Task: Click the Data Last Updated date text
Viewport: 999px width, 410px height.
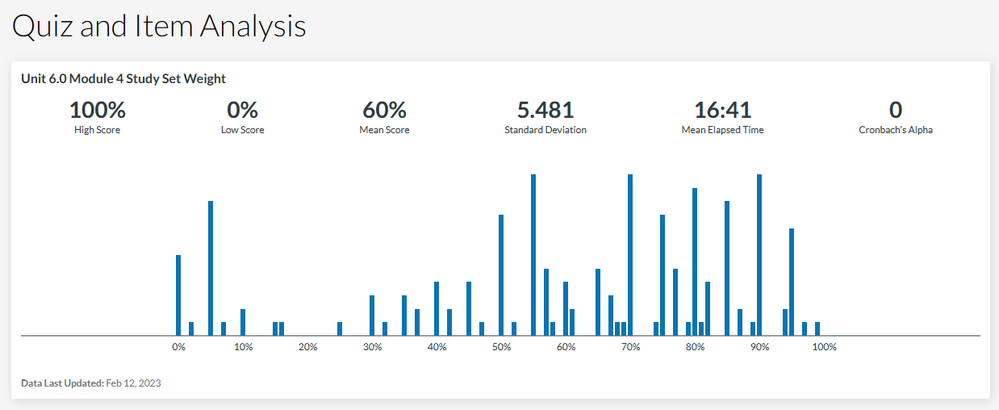Action: pyautogui.click(x=91, y=383)
